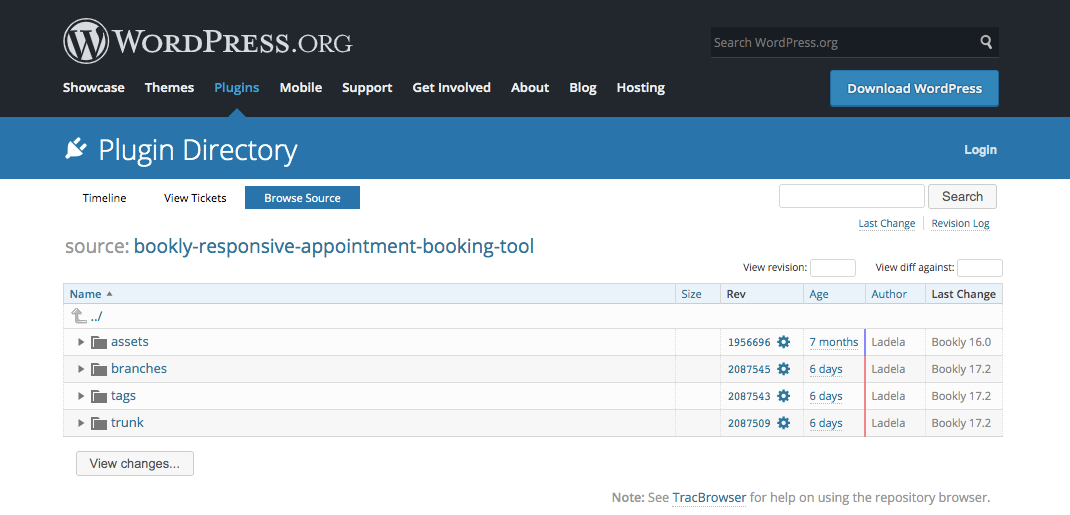Open the Support menu item
1070x515 pixels.
coord(367,87)
